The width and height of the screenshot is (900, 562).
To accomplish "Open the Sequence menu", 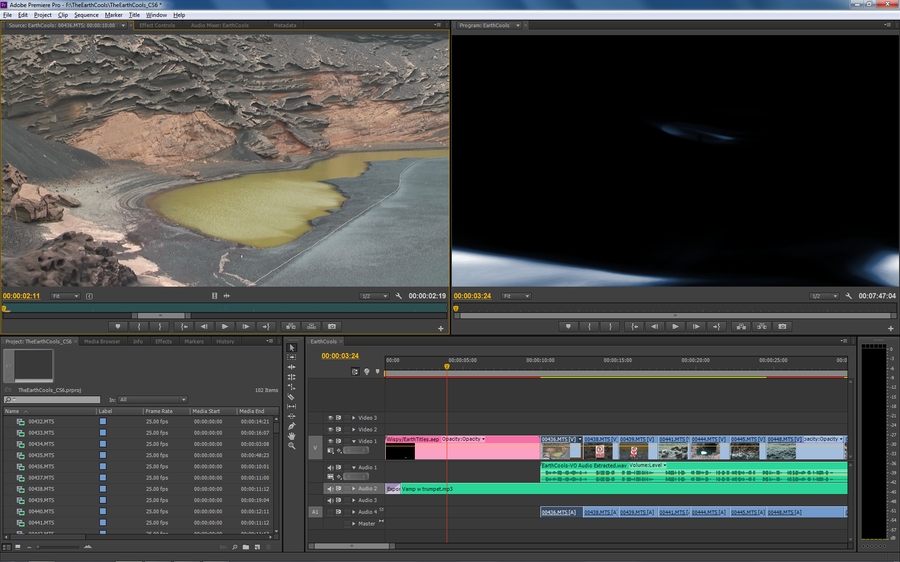I will [86, 15].
